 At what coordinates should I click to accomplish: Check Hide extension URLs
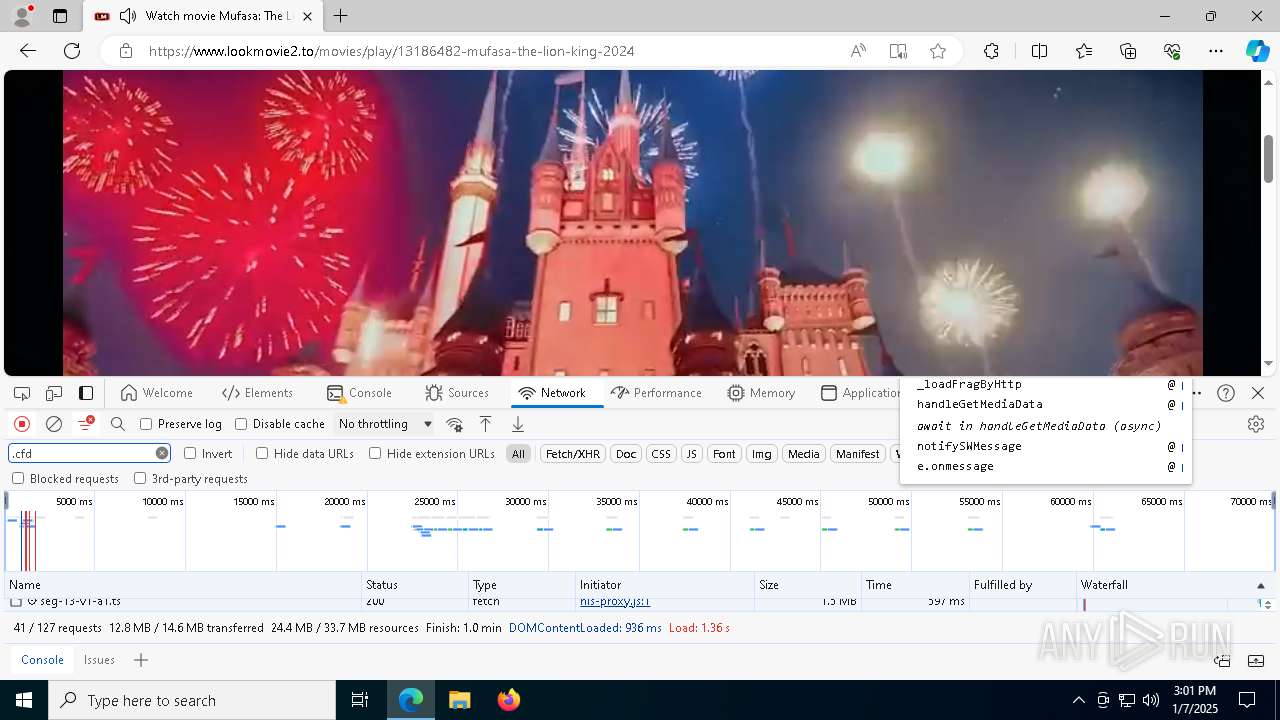tap(375, 453)
